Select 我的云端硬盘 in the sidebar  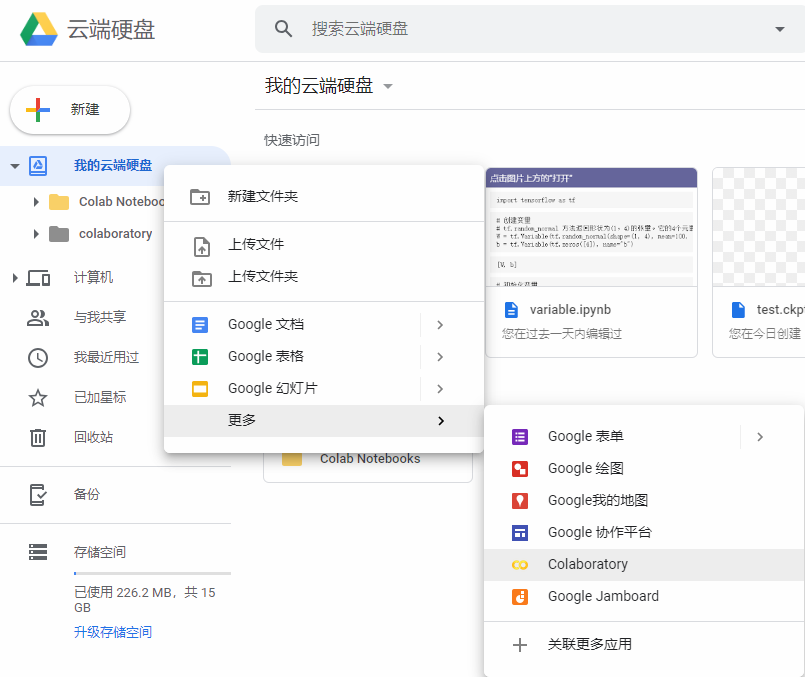pyautogui.click(x=112, y=165)
